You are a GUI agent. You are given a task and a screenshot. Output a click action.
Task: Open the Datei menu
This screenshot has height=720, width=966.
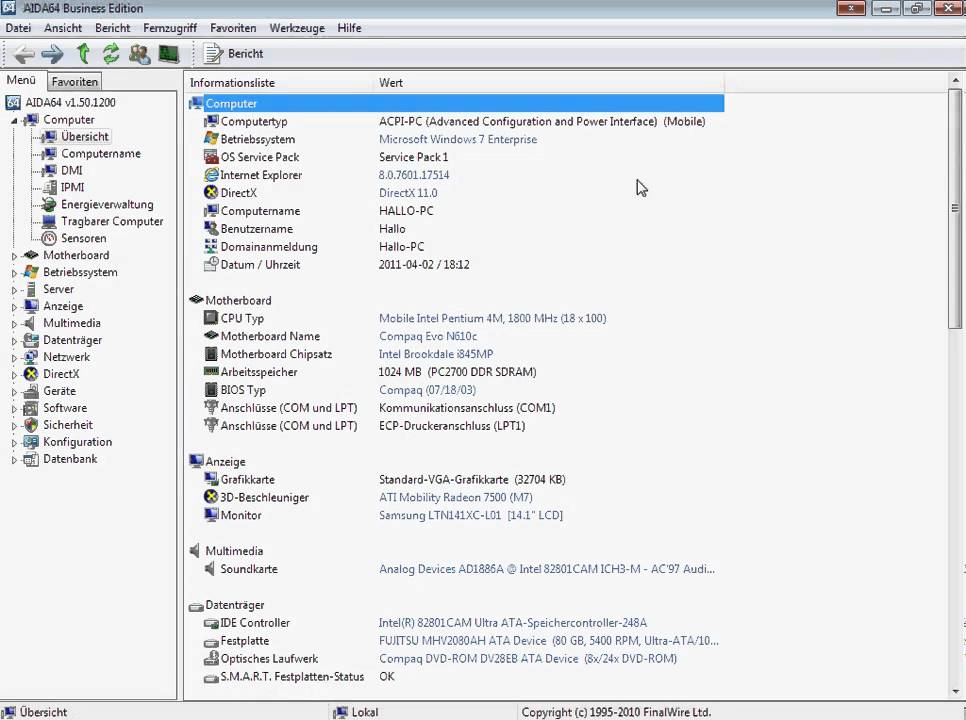[18, 28]
